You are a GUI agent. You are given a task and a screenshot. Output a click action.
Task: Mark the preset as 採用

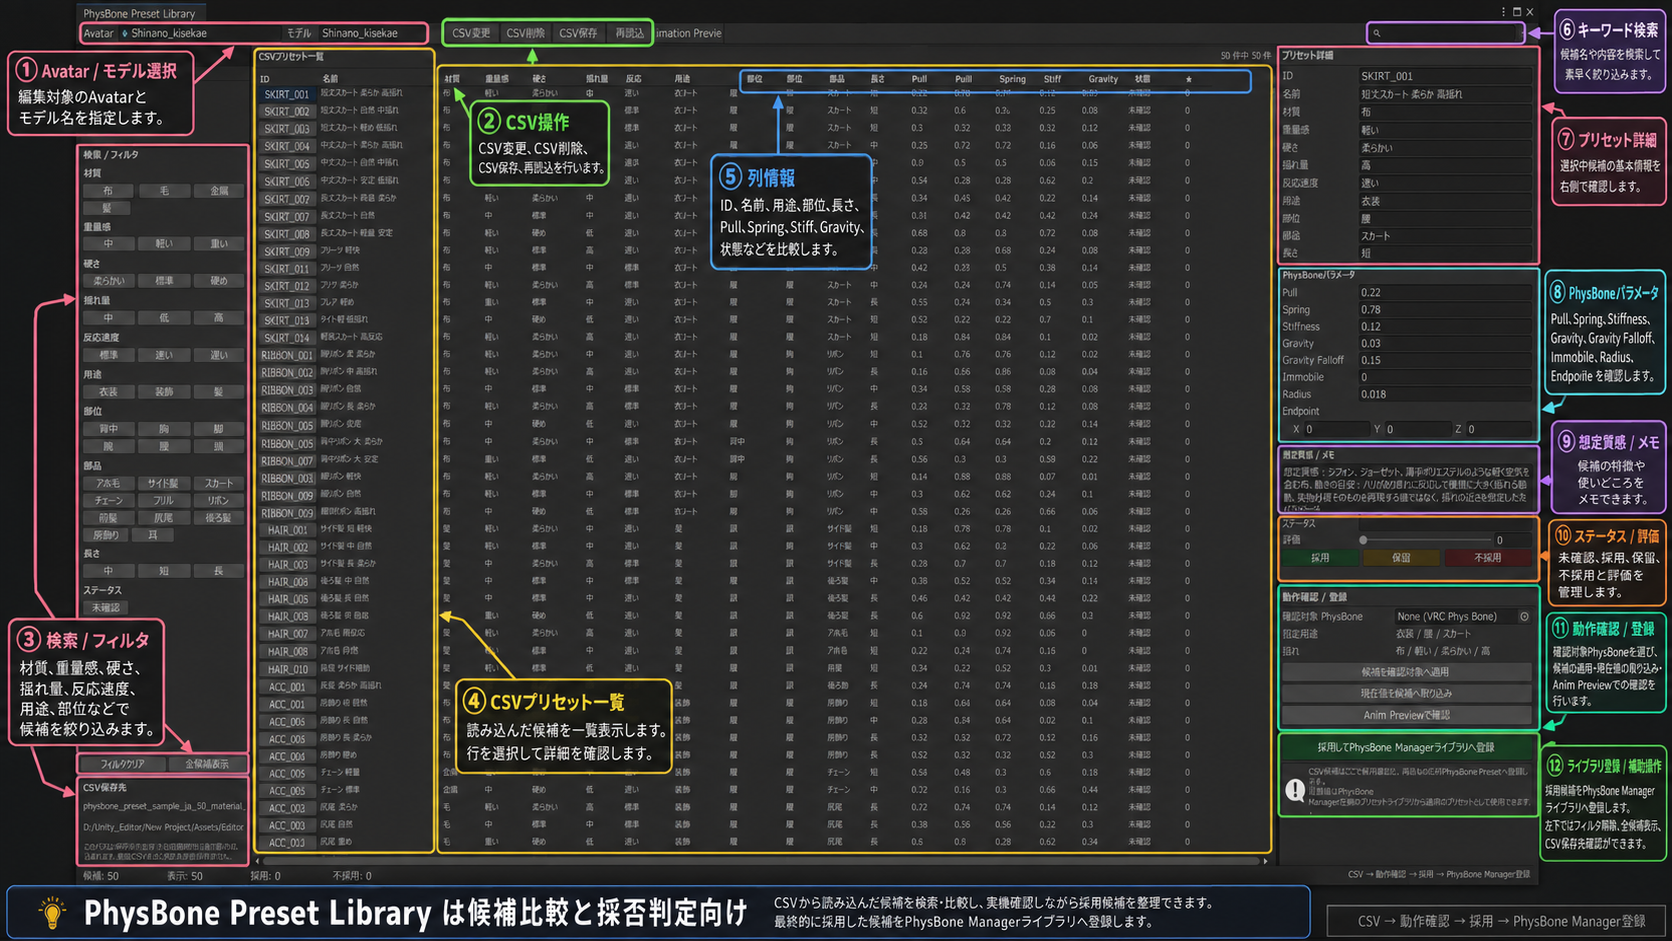[x=1320, y=558]
